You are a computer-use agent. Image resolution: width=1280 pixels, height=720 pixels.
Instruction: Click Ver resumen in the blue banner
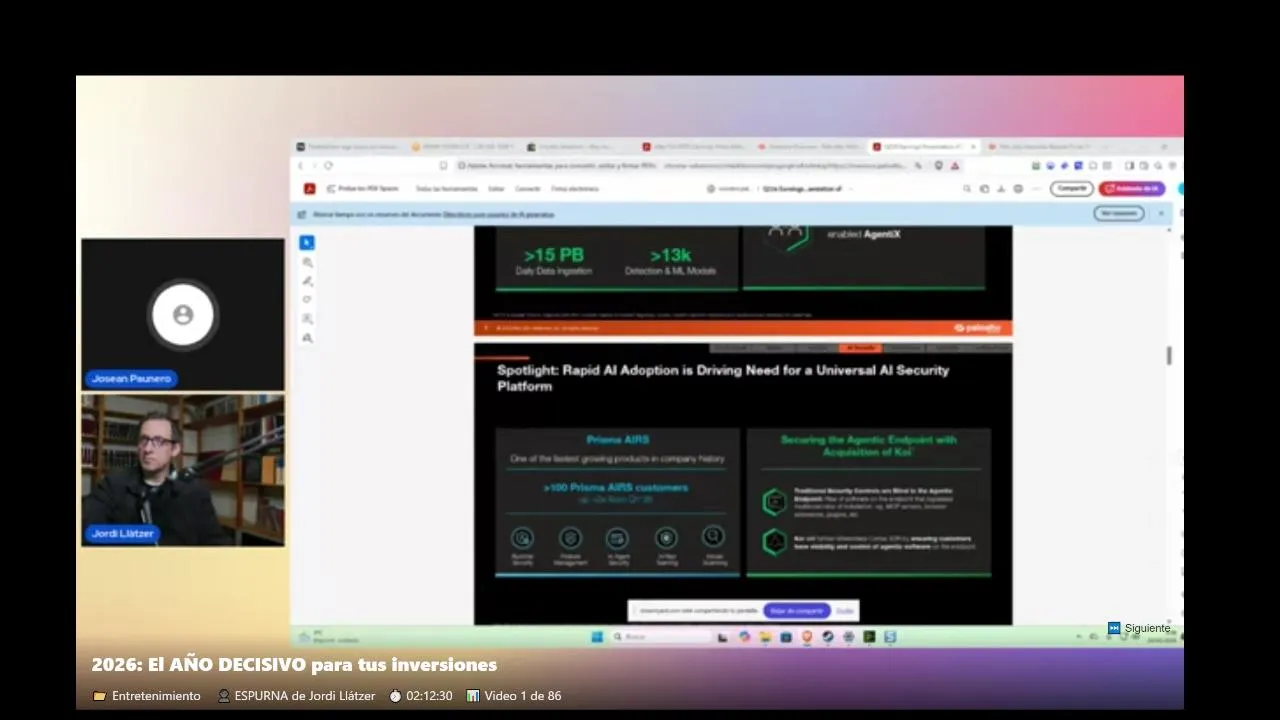tap(1118, 213)
